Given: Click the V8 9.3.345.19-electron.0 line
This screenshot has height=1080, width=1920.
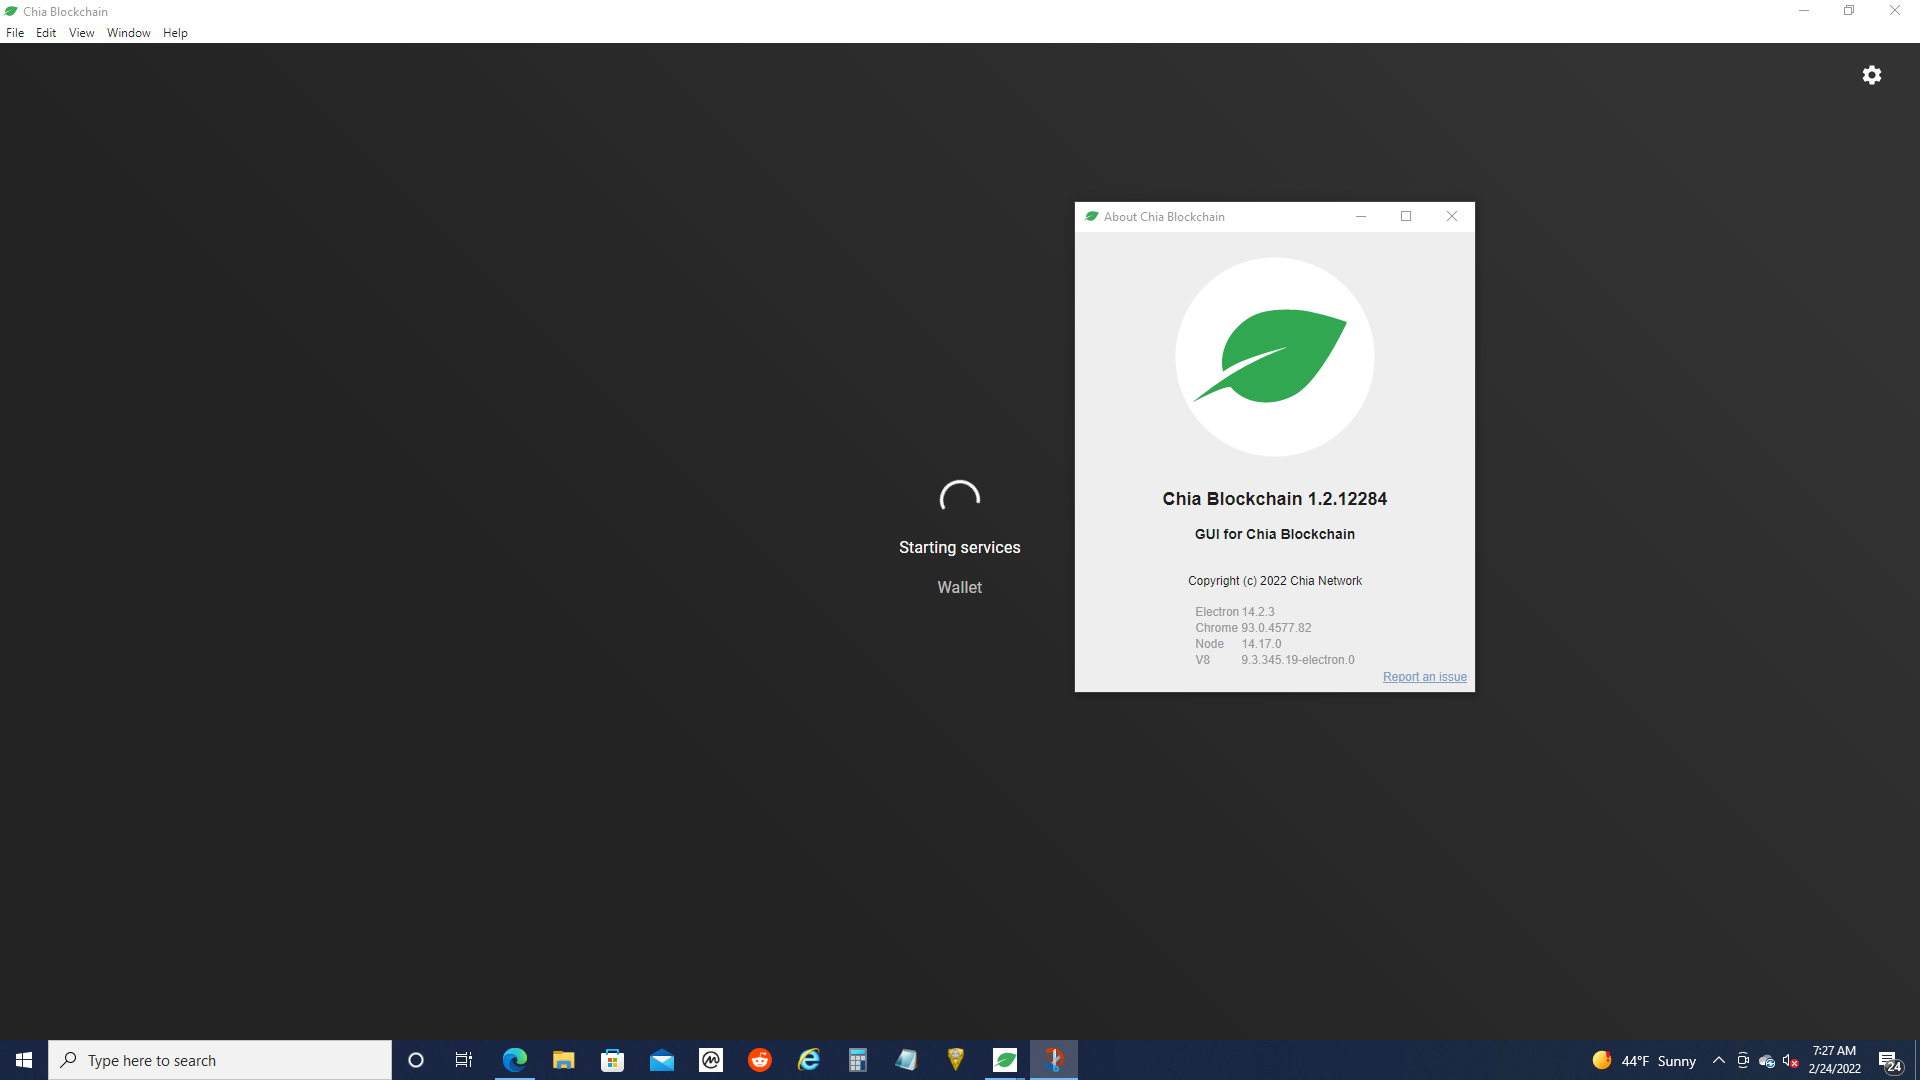Looking at the screenshot, I should [x=1275, y=660].
